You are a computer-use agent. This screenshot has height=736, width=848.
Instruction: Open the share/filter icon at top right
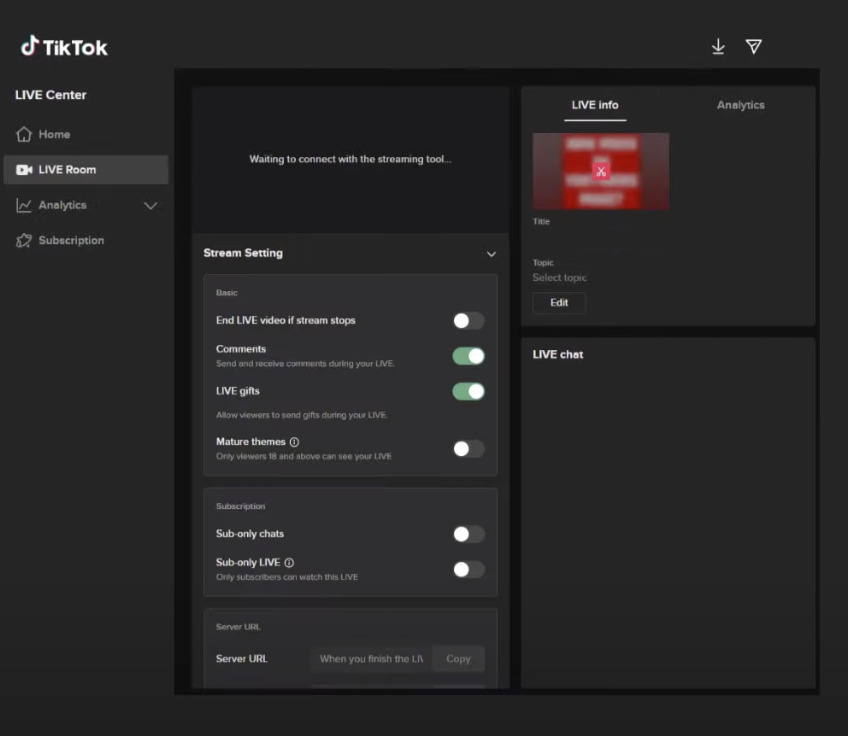pos(754,46)
